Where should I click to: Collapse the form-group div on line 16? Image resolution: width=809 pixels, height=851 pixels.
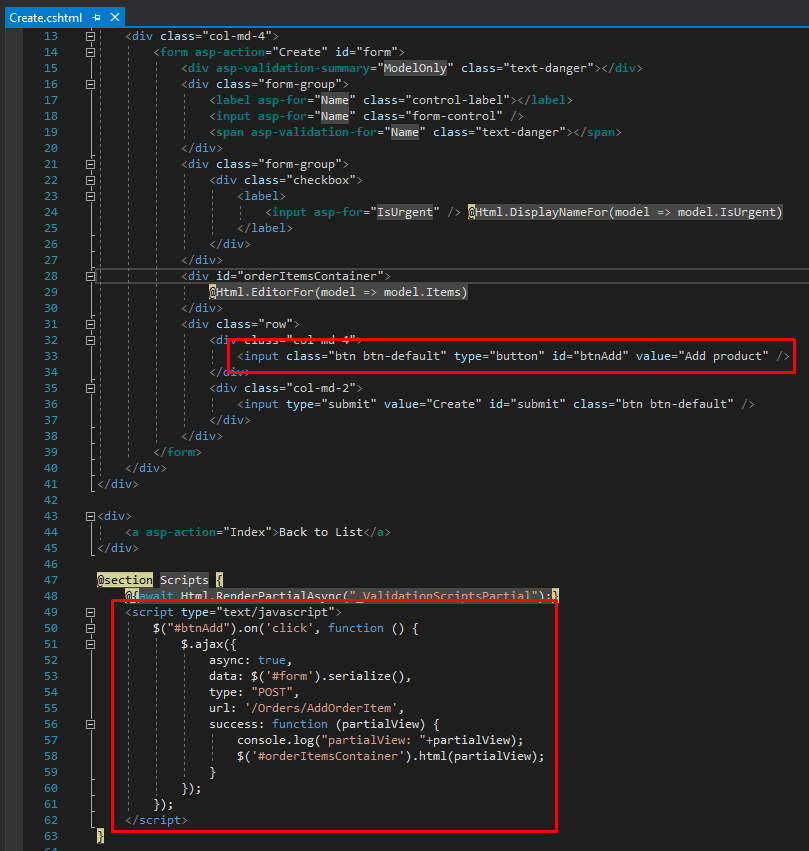[x=91, y=84]
